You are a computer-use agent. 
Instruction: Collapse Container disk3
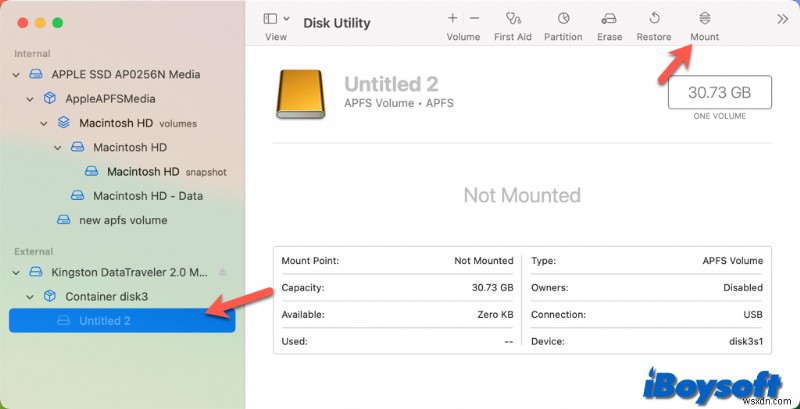tap(30, 296)
